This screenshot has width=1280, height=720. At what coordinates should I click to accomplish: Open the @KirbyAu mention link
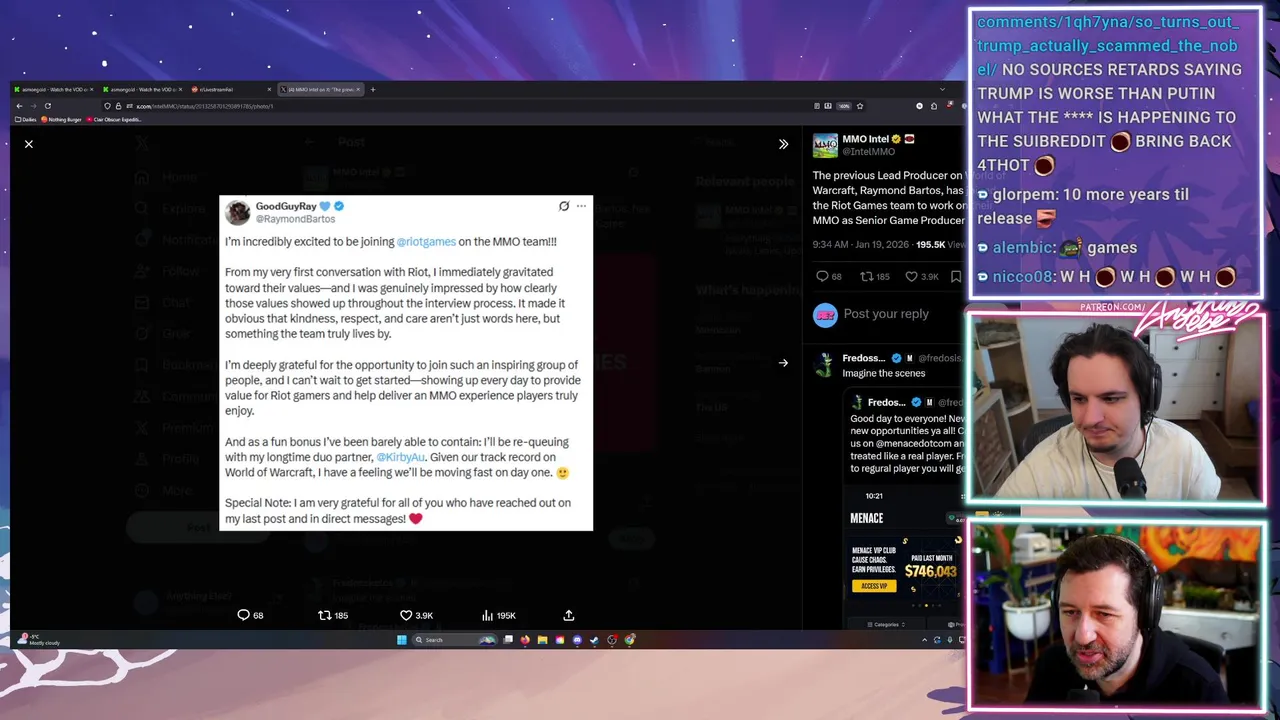coord(400,457)
